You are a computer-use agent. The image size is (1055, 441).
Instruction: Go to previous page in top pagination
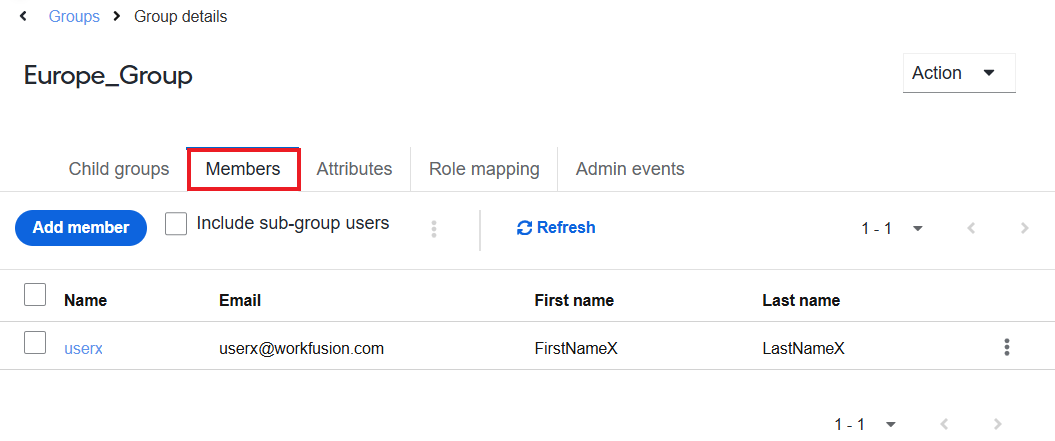pos(971,228)
